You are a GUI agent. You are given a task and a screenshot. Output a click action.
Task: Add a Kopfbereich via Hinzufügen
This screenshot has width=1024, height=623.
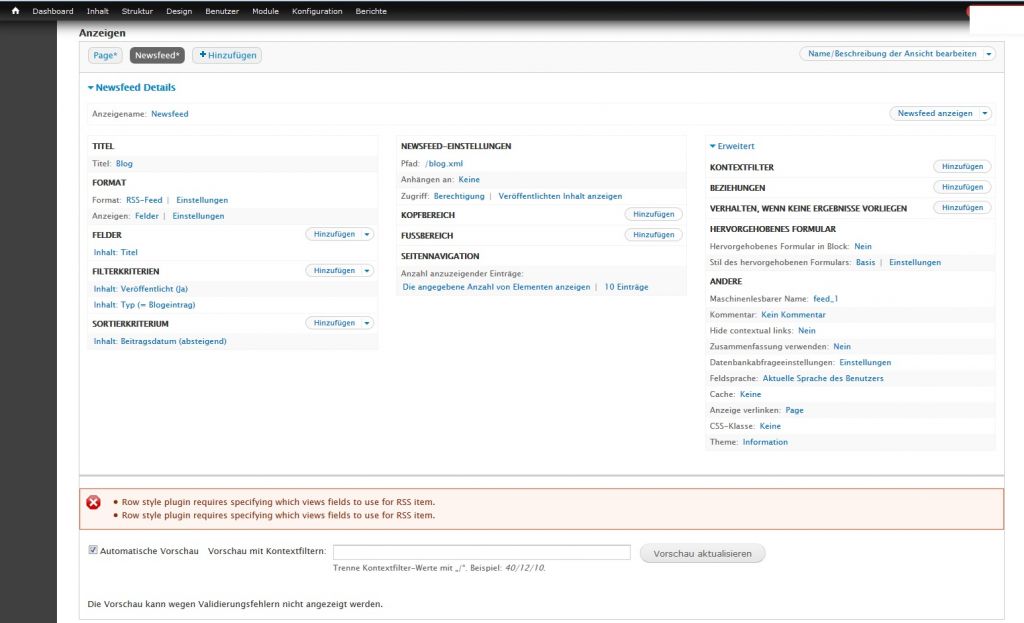tap(653, 214)
